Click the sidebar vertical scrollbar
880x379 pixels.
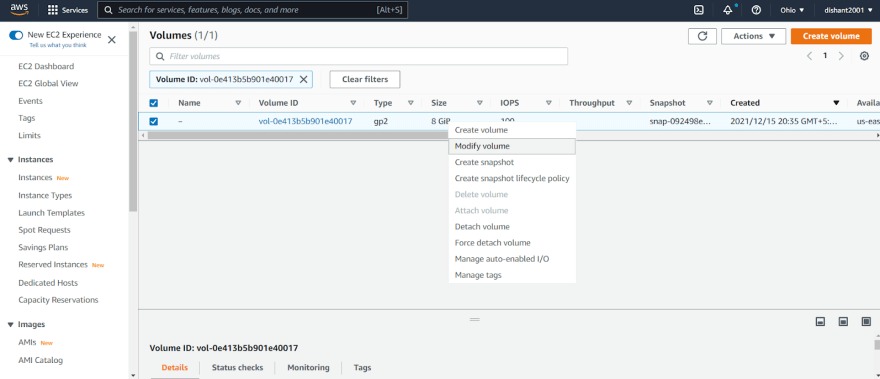(133, 121)
